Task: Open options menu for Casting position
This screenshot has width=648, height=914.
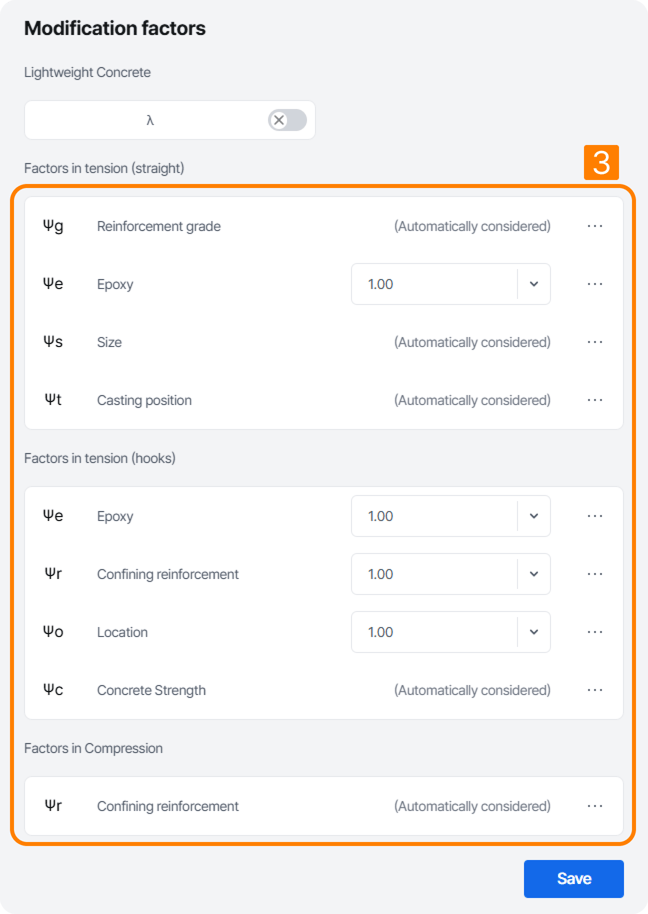Action: (595, 400)
